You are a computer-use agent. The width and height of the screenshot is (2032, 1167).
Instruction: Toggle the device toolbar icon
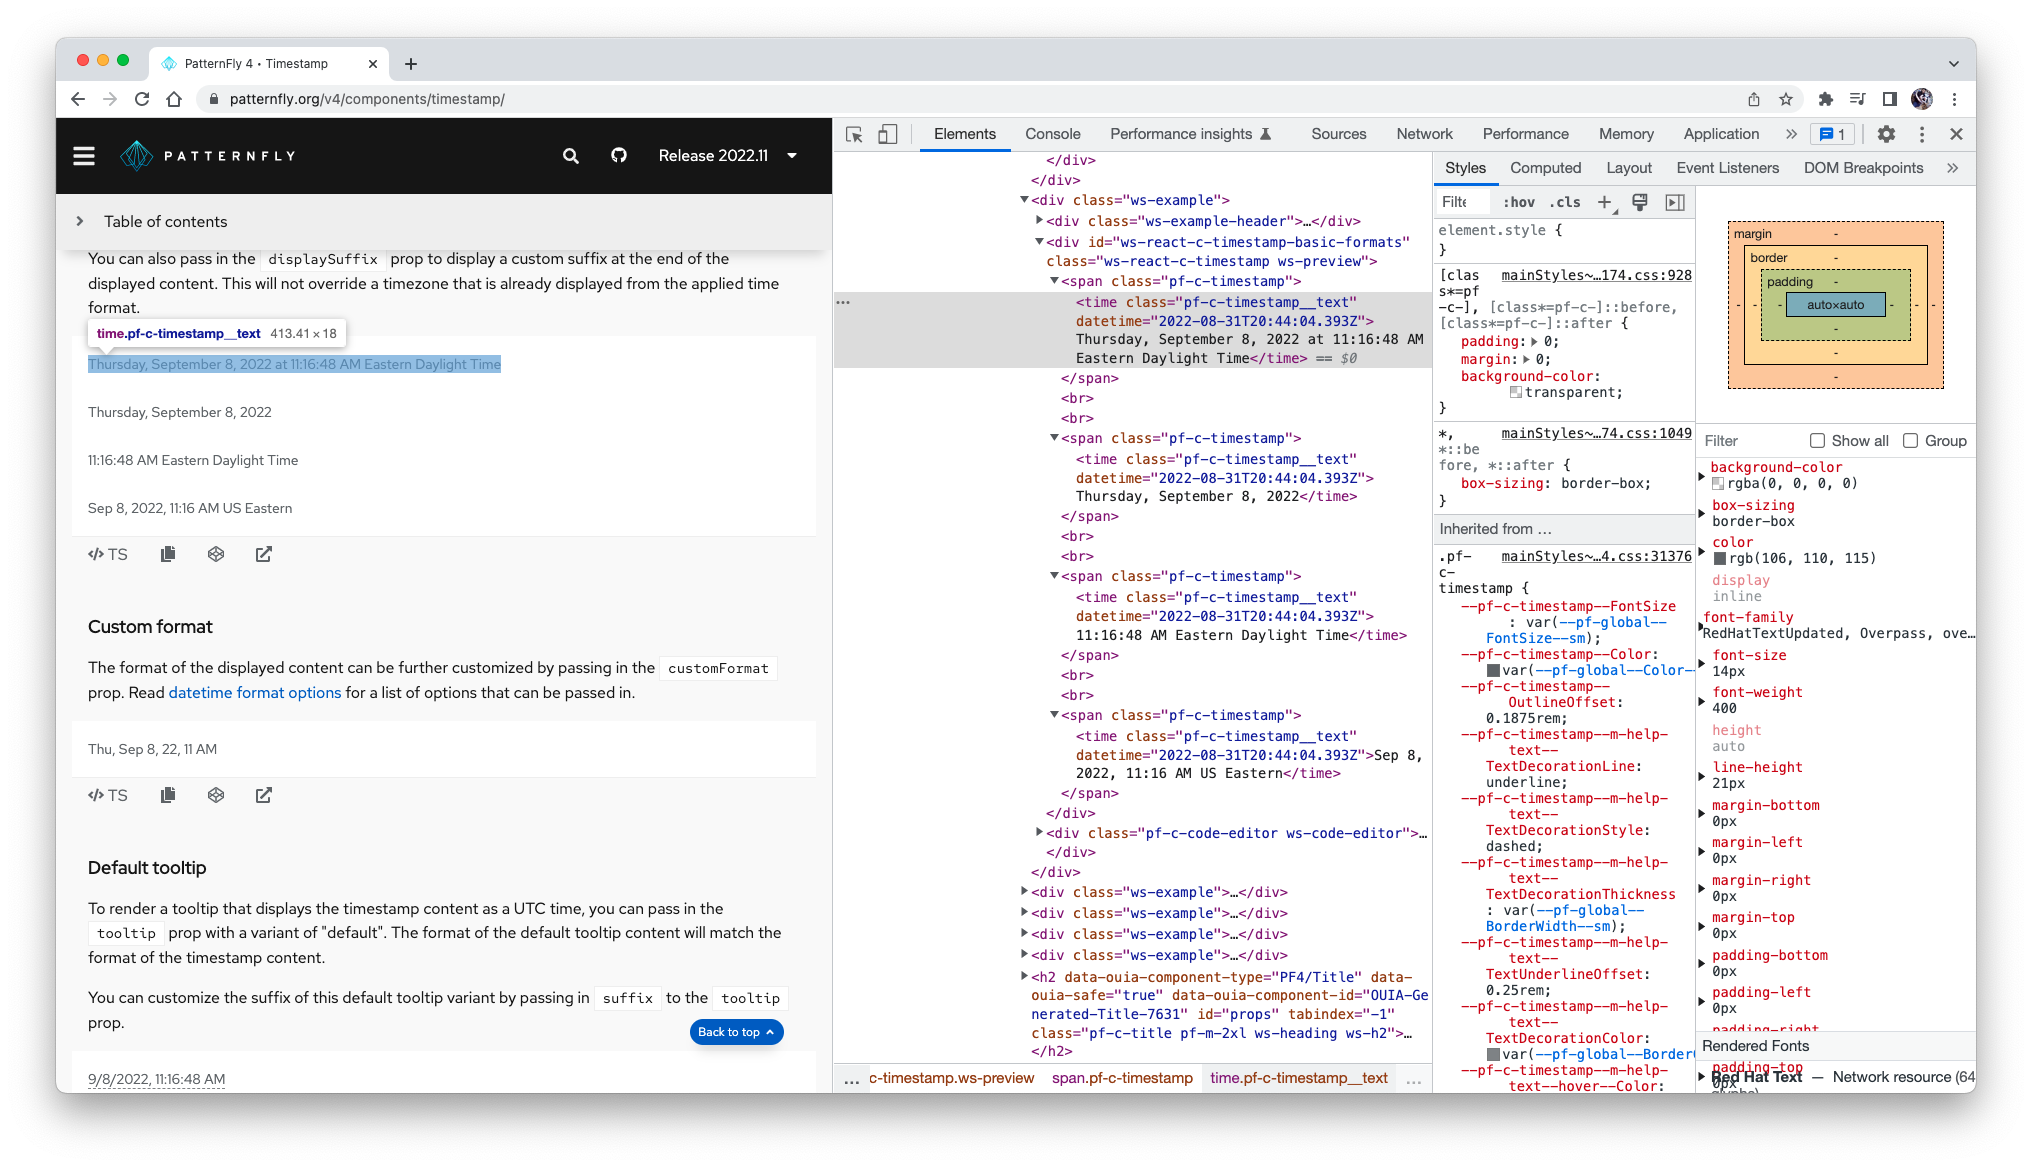pos(887,135)
